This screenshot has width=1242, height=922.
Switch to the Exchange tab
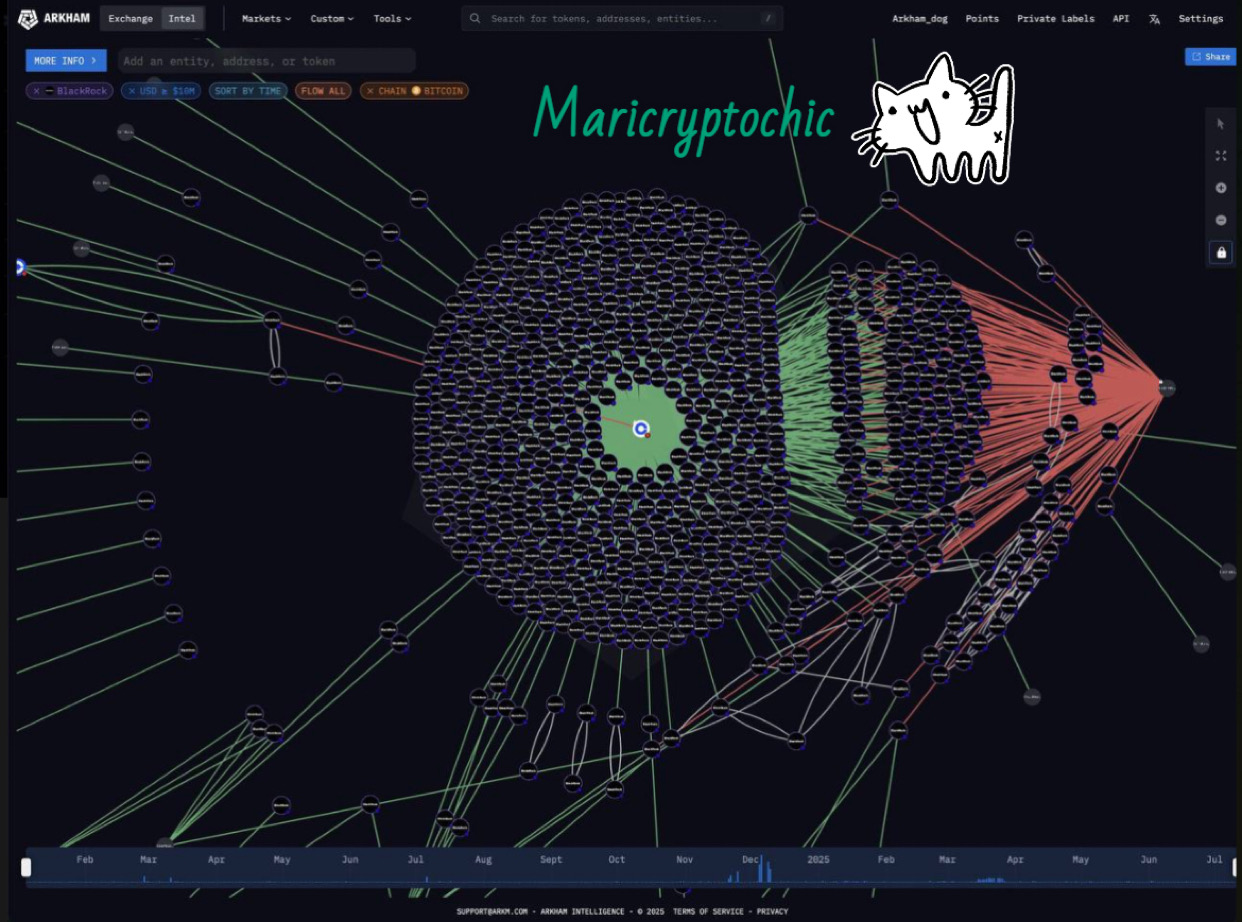click(x=131, y=18)
